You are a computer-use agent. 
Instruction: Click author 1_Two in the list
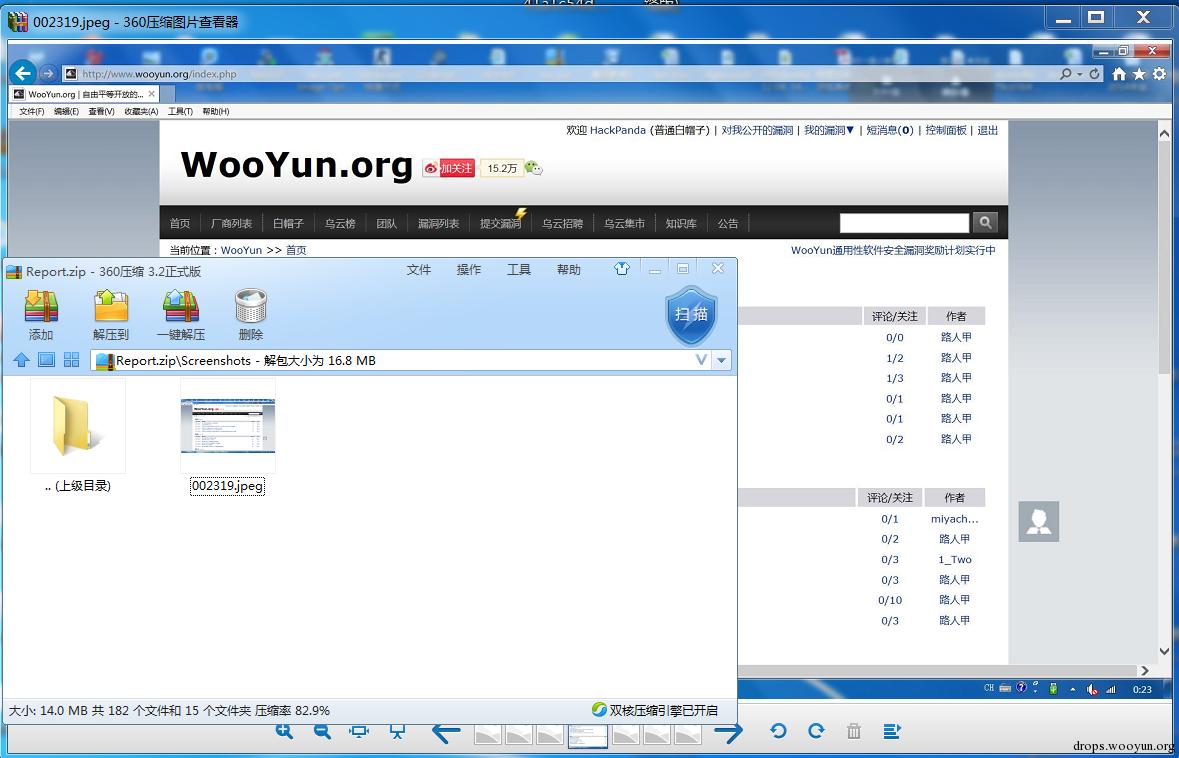click(955, 559)
